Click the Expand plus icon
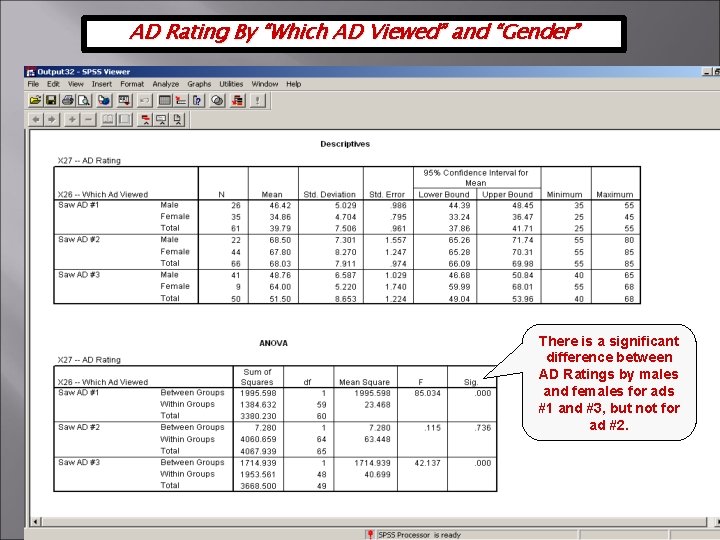Image resolution: width=720 pixels, height=540 pixels. (x=72, y=120)
